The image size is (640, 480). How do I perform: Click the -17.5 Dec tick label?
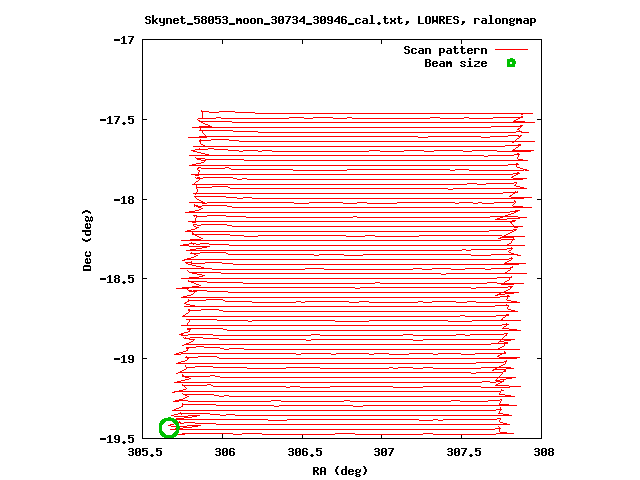[x=117, y=120]
